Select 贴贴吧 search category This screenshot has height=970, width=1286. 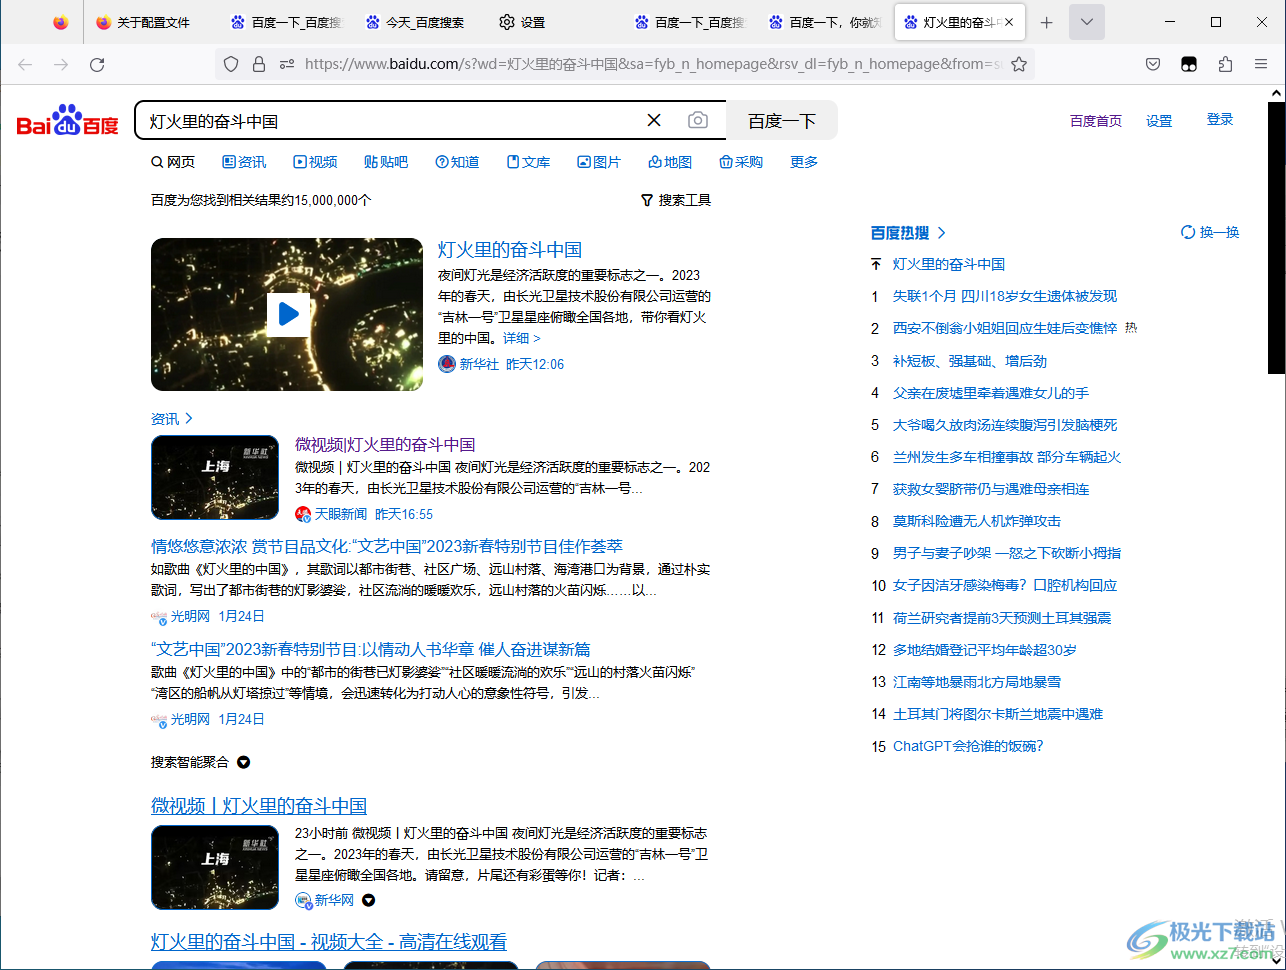(386, 162)
